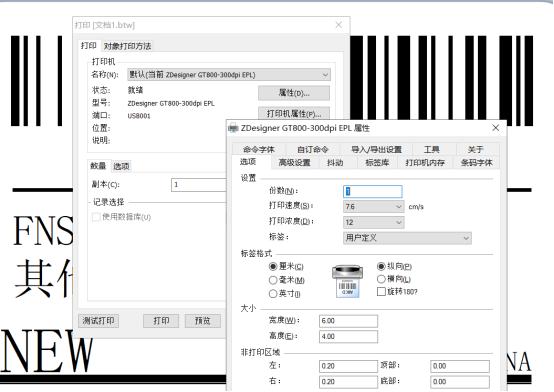
Task: Open the 打印速度 speed dropdown
Action: coord(373,206)
